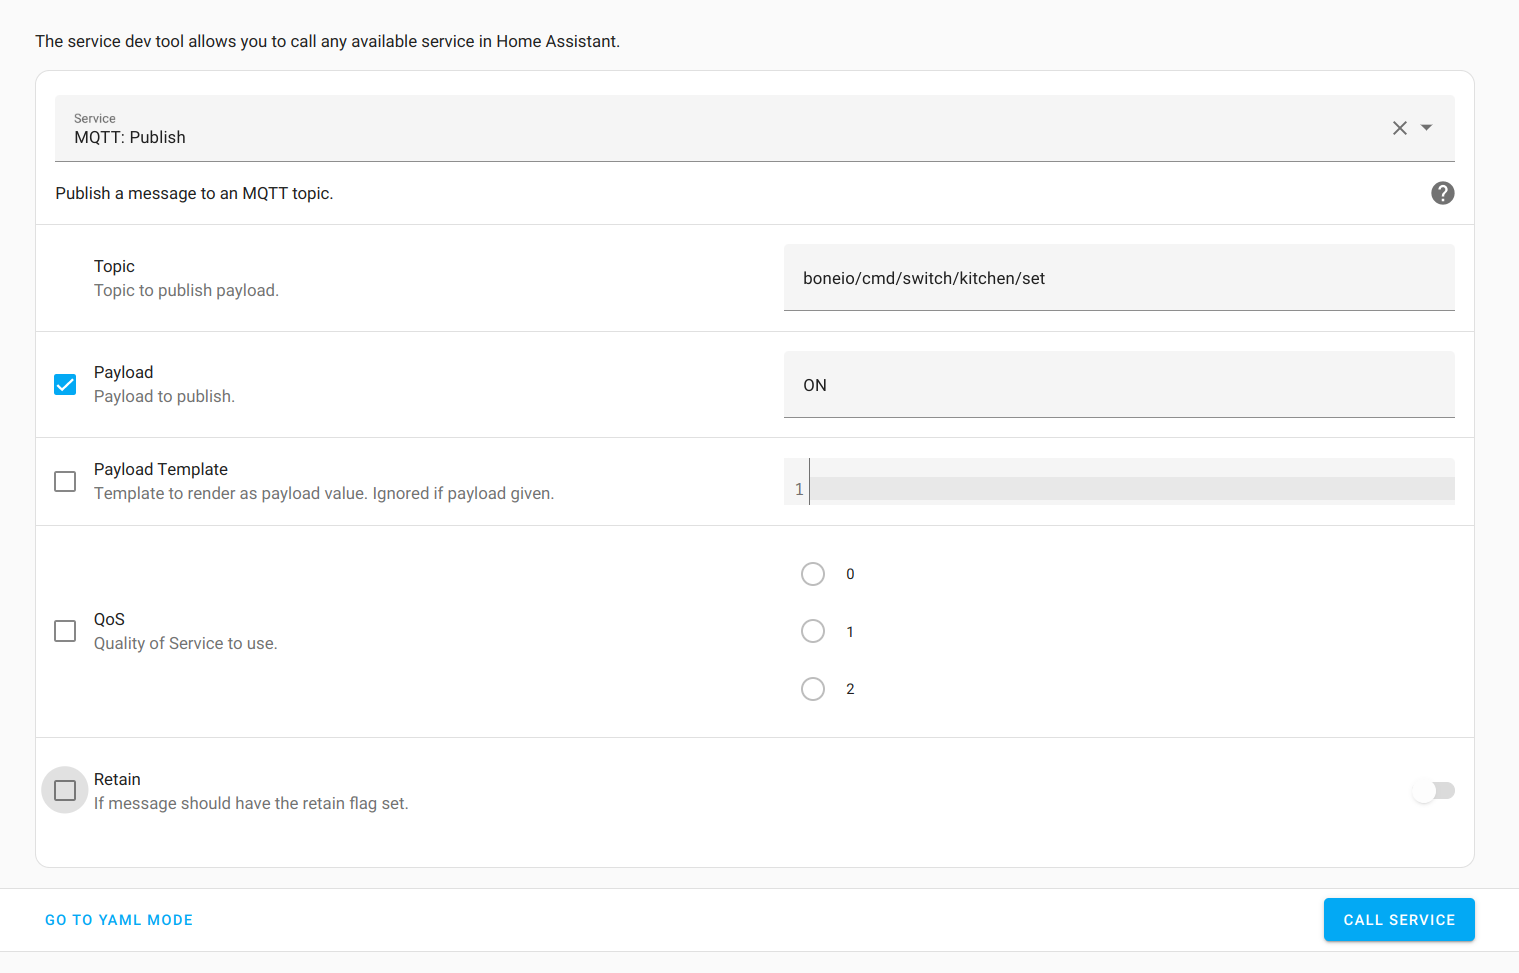
Task: Click the question mark documentation icon
Action: (1443, 193)
